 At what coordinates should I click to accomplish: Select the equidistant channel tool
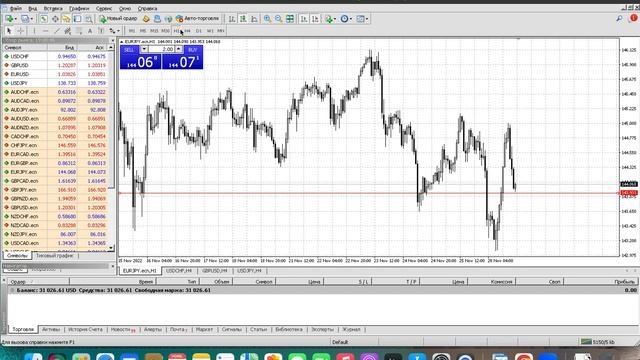(68, 31)
